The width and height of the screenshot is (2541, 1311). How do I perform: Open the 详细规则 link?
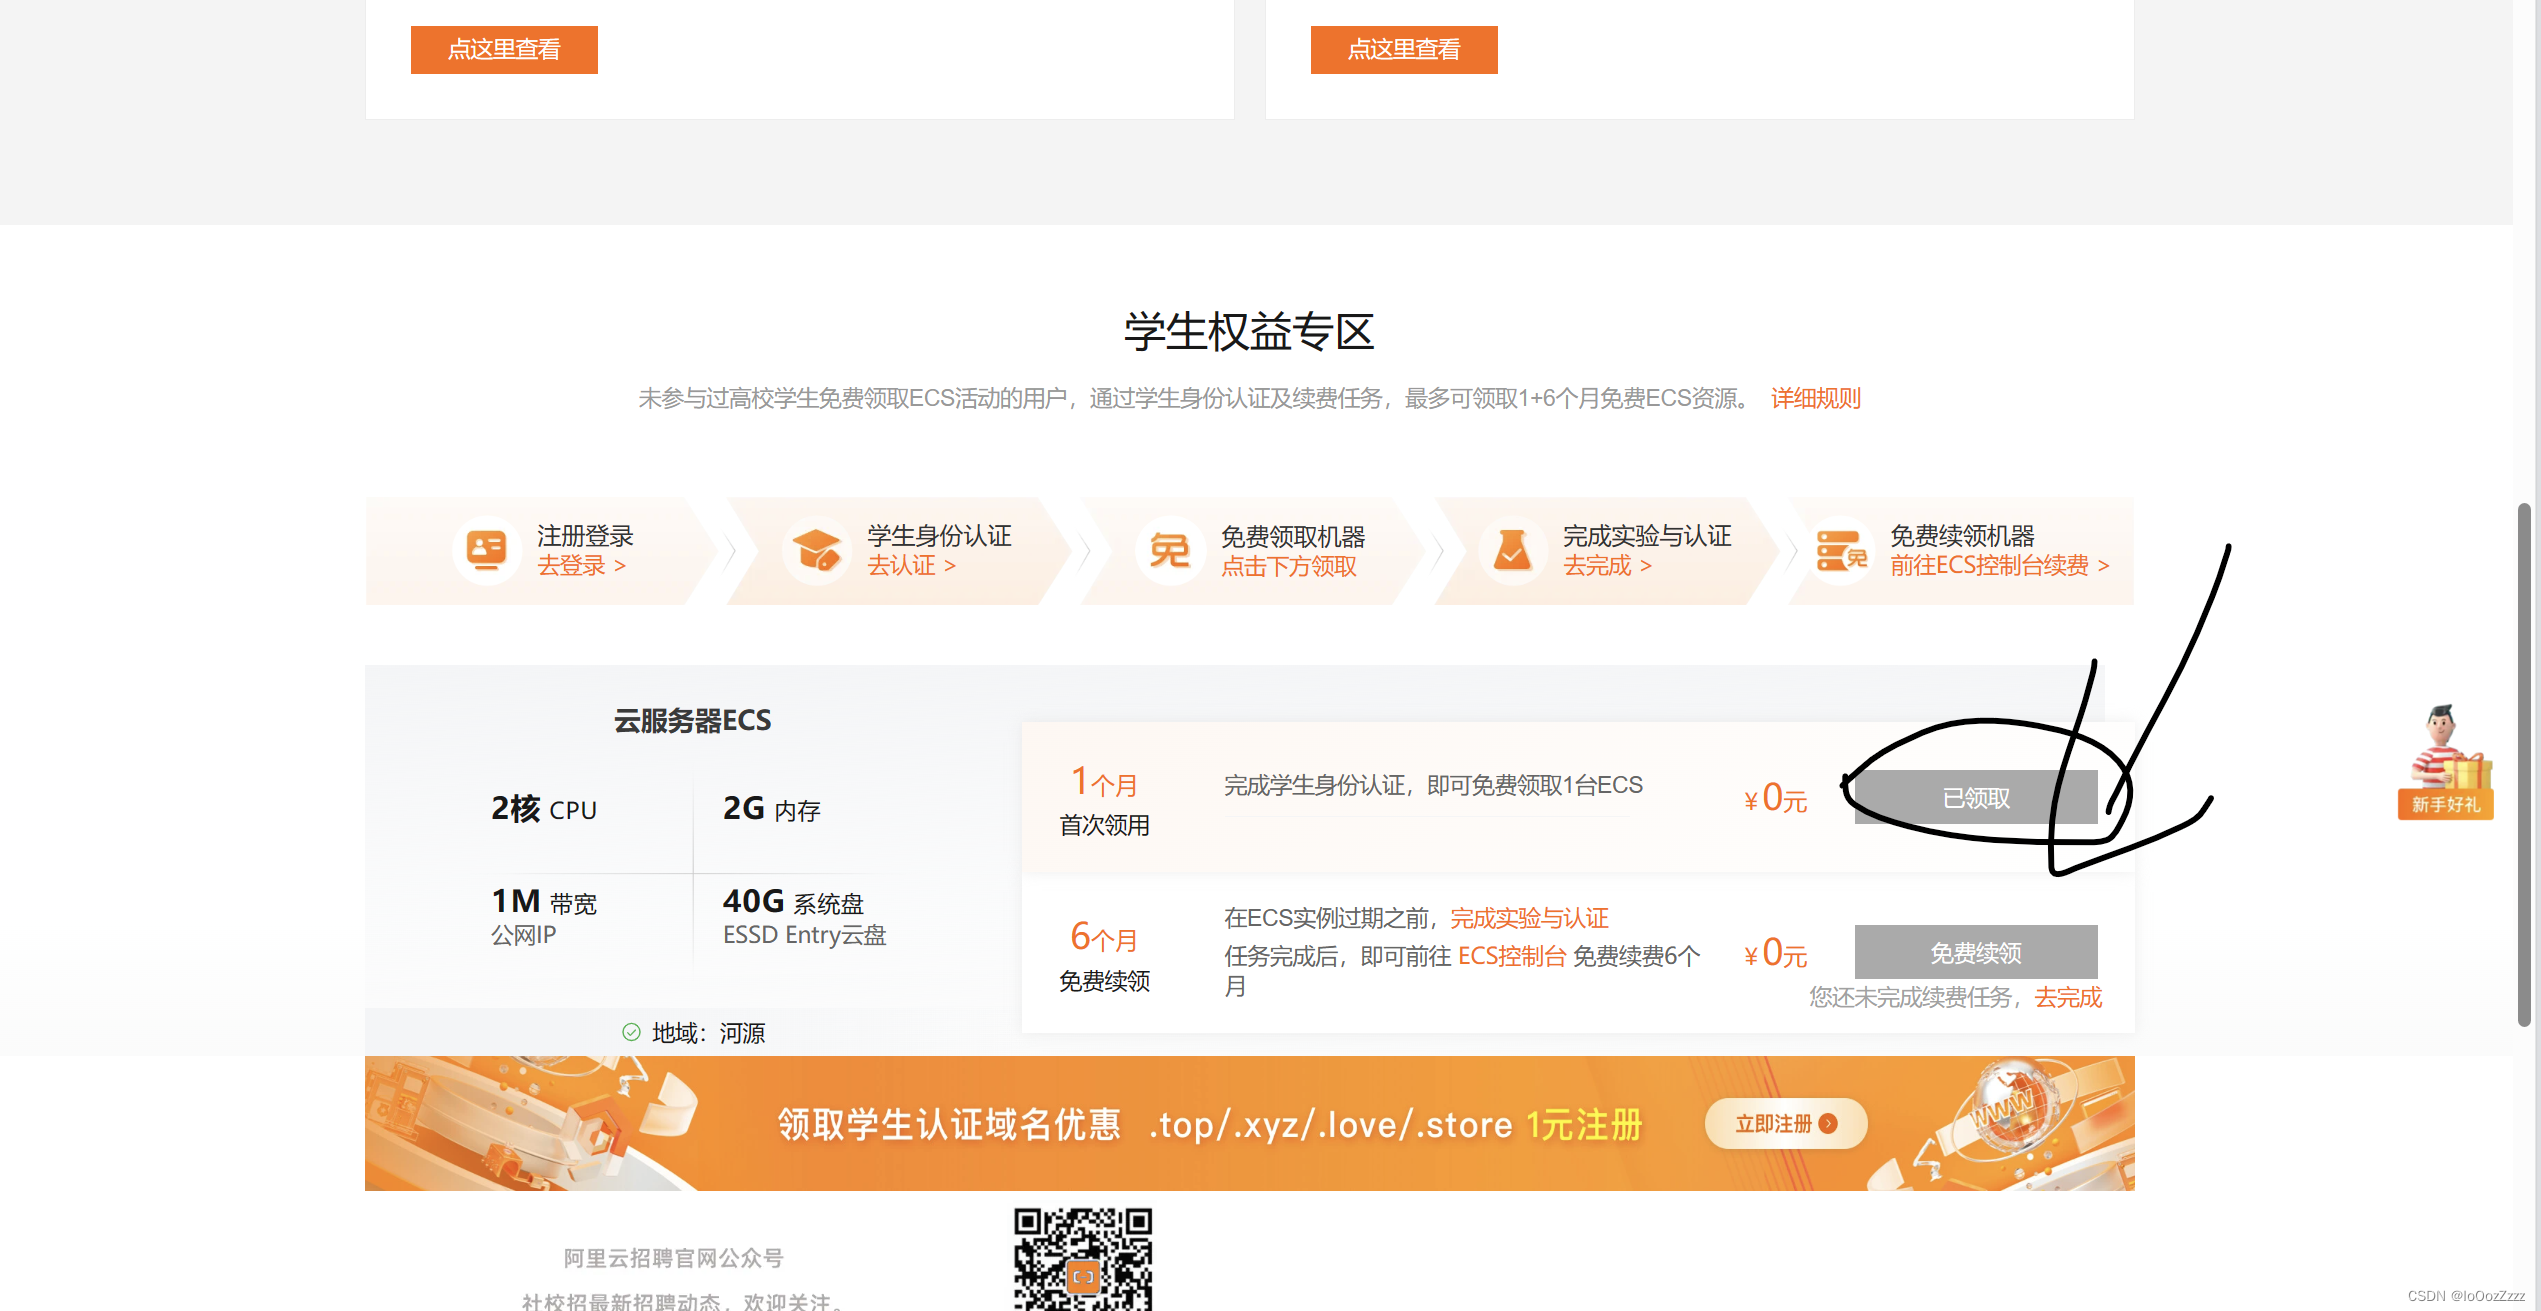coord(1815,399)
